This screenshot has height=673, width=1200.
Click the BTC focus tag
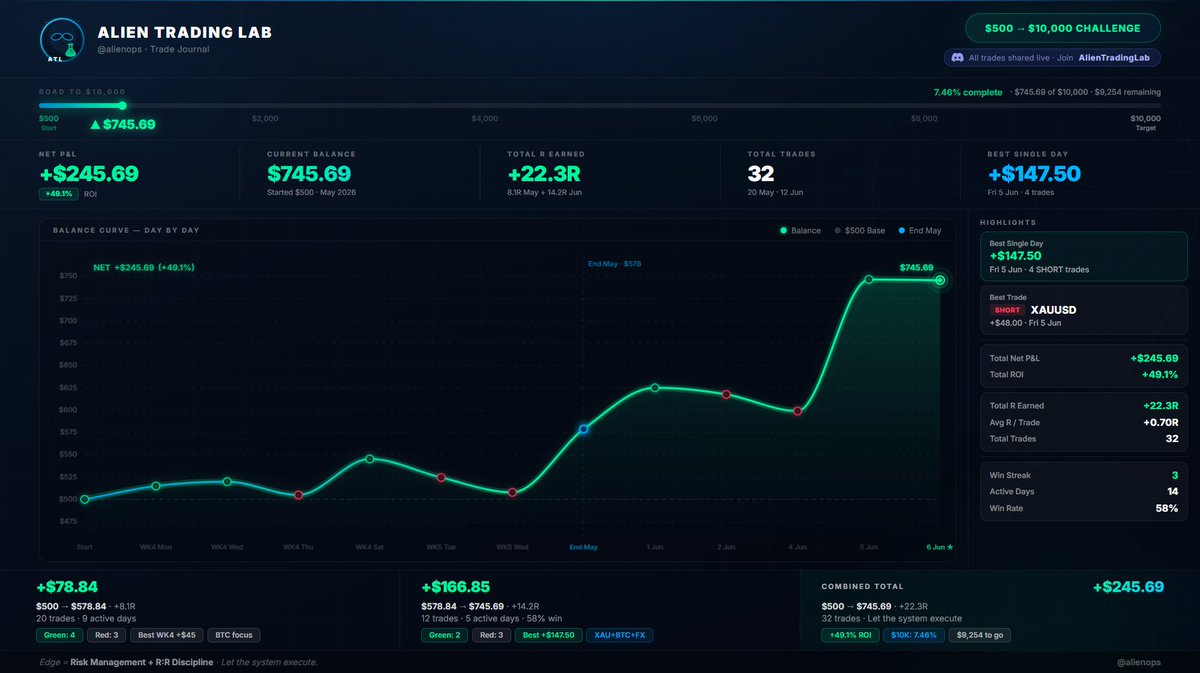coord(232,635)
